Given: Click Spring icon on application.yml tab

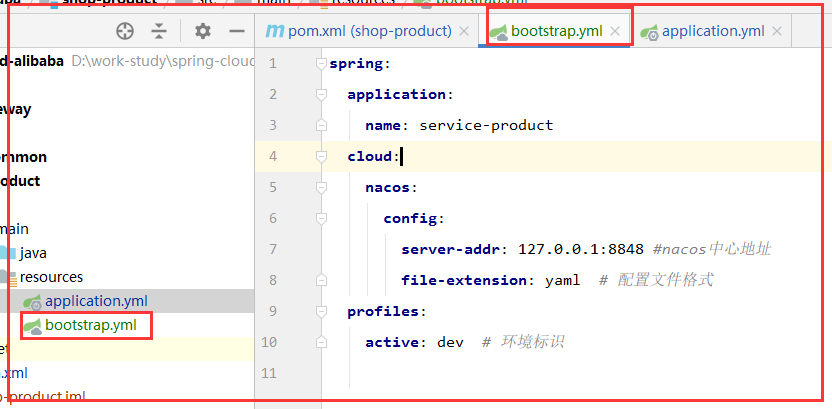Looking at the screenshot, I should [649, 32].
